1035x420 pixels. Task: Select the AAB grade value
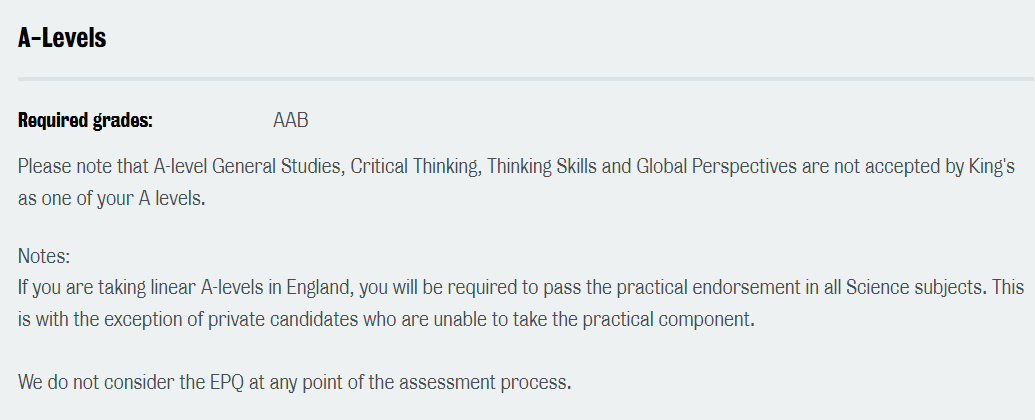tap(290, 120)
